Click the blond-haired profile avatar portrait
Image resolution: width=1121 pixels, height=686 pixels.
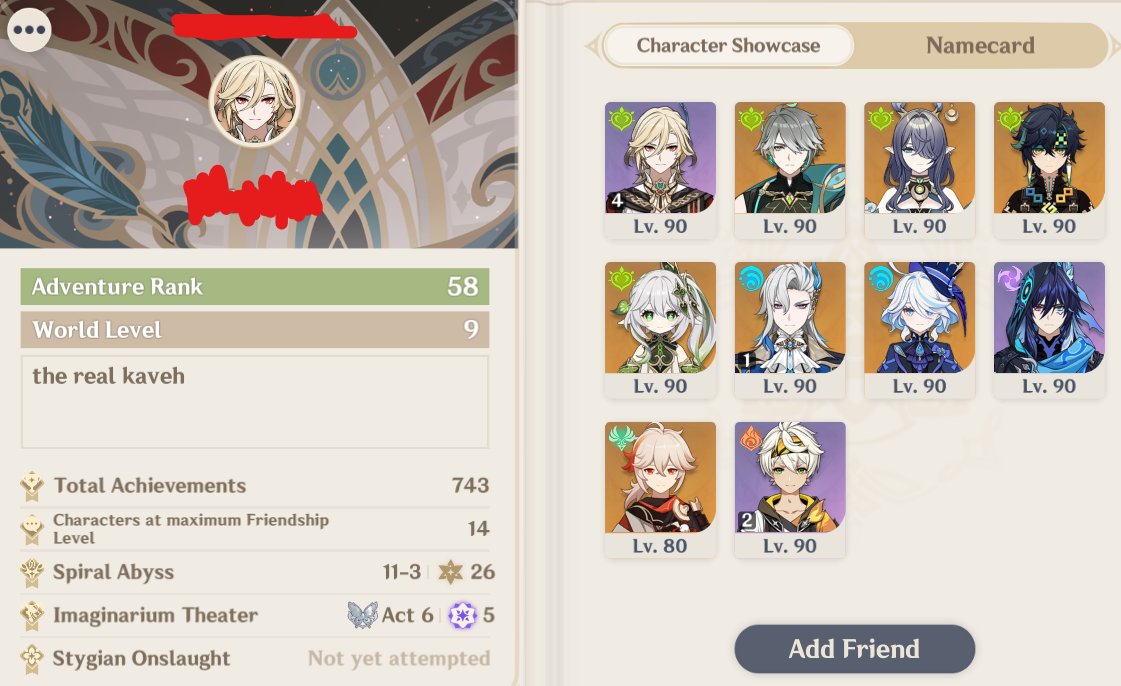point(255,101)
